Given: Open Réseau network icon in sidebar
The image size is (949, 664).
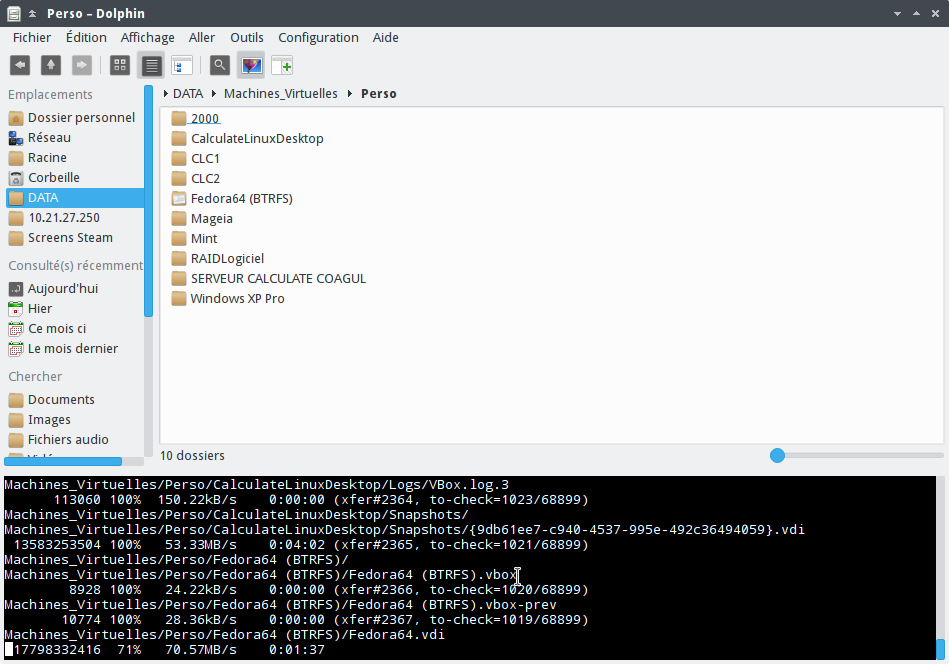Looking at the screenshot, I should coord(16,138).
